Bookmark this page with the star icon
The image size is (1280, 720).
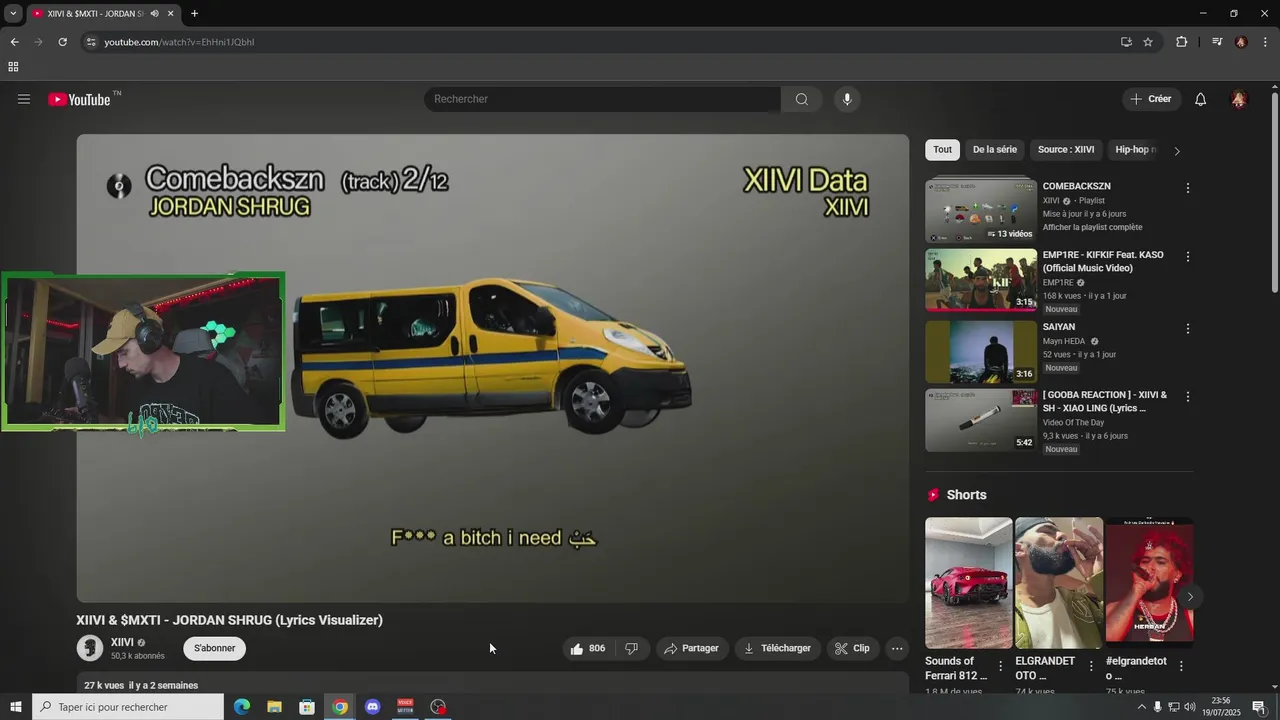[x=1148, y=42]
